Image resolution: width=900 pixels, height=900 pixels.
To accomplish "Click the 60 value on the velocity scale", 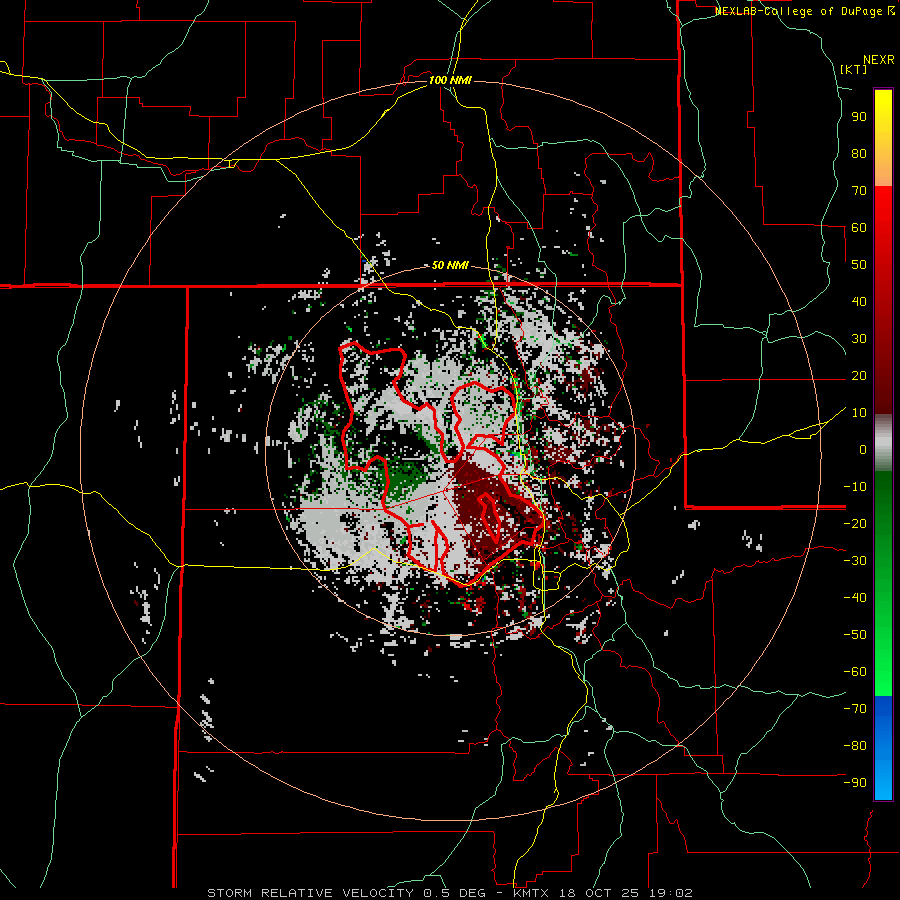I will coord(859,228).
